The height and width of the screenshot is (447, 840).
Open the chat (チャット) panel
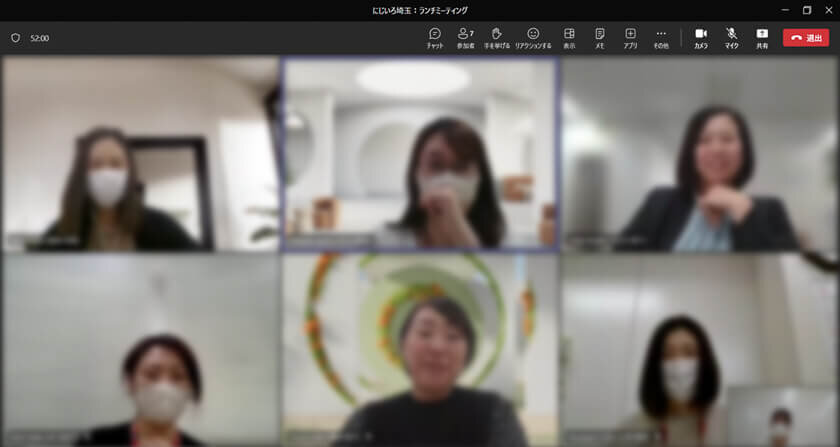point(435,38)
